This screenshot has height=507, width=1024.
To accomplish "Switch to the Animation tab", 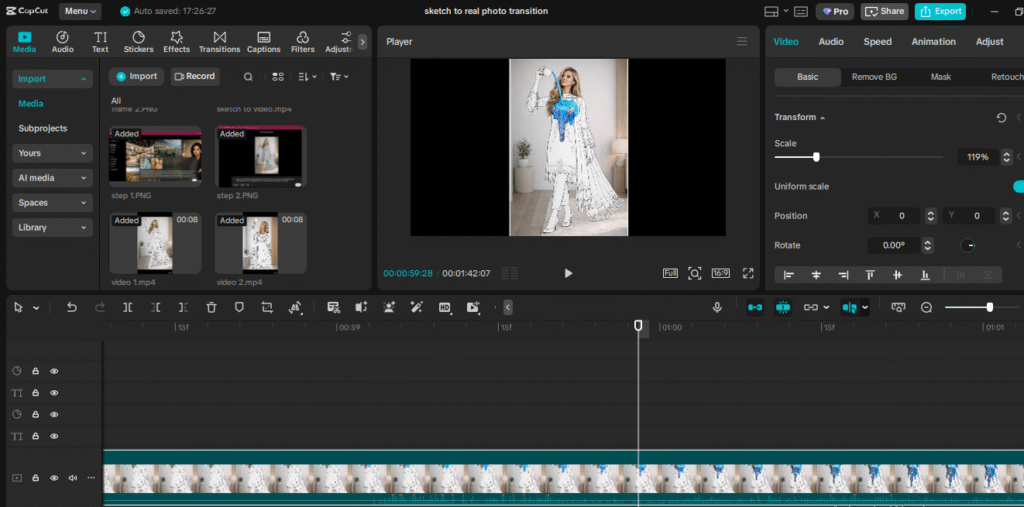I will click(933, 42).
